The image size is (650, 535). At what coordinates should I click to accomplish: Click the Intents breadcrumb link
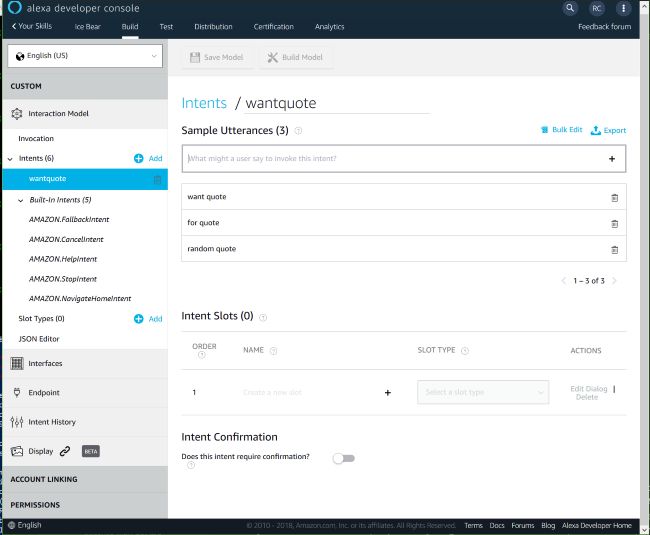204,103
